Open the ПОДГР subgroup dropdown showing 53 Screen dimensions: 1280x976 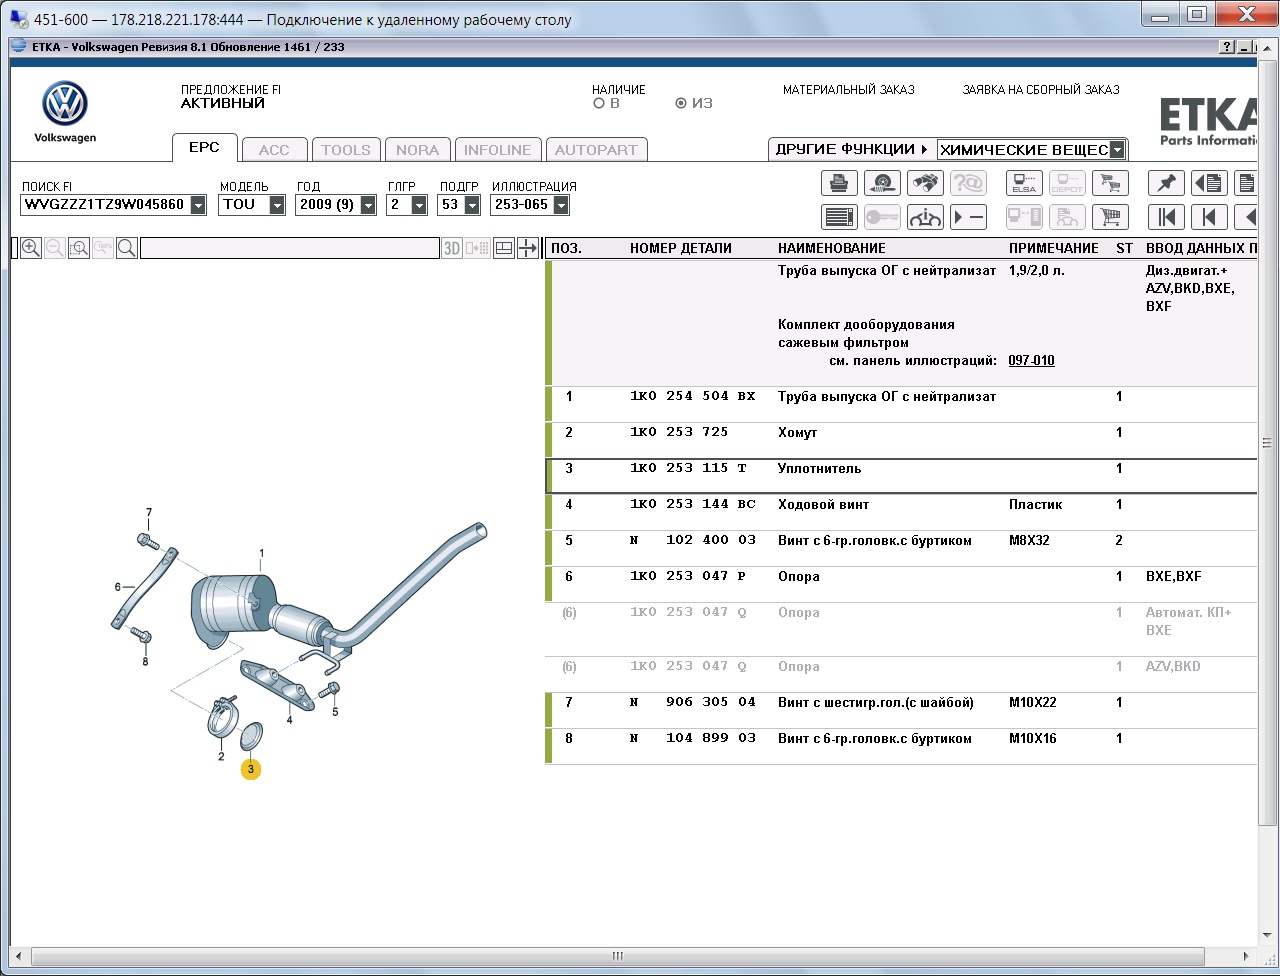point(471,205)
